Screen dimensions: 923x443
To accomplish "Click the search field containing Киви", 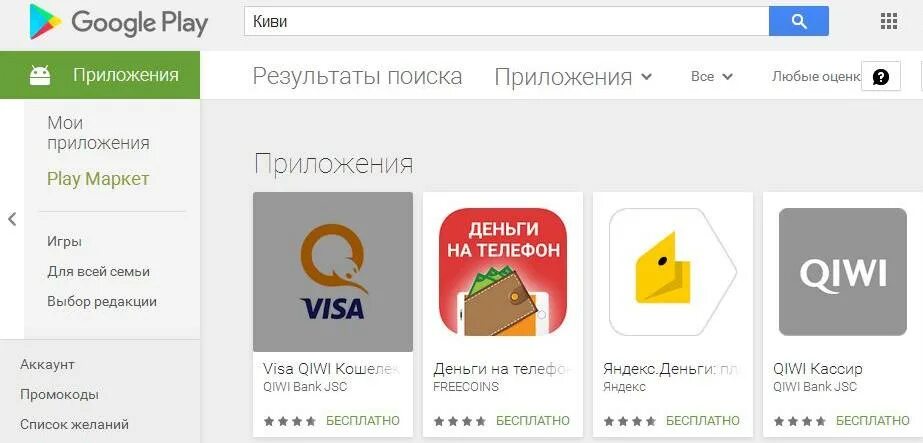I will point(506,22).
